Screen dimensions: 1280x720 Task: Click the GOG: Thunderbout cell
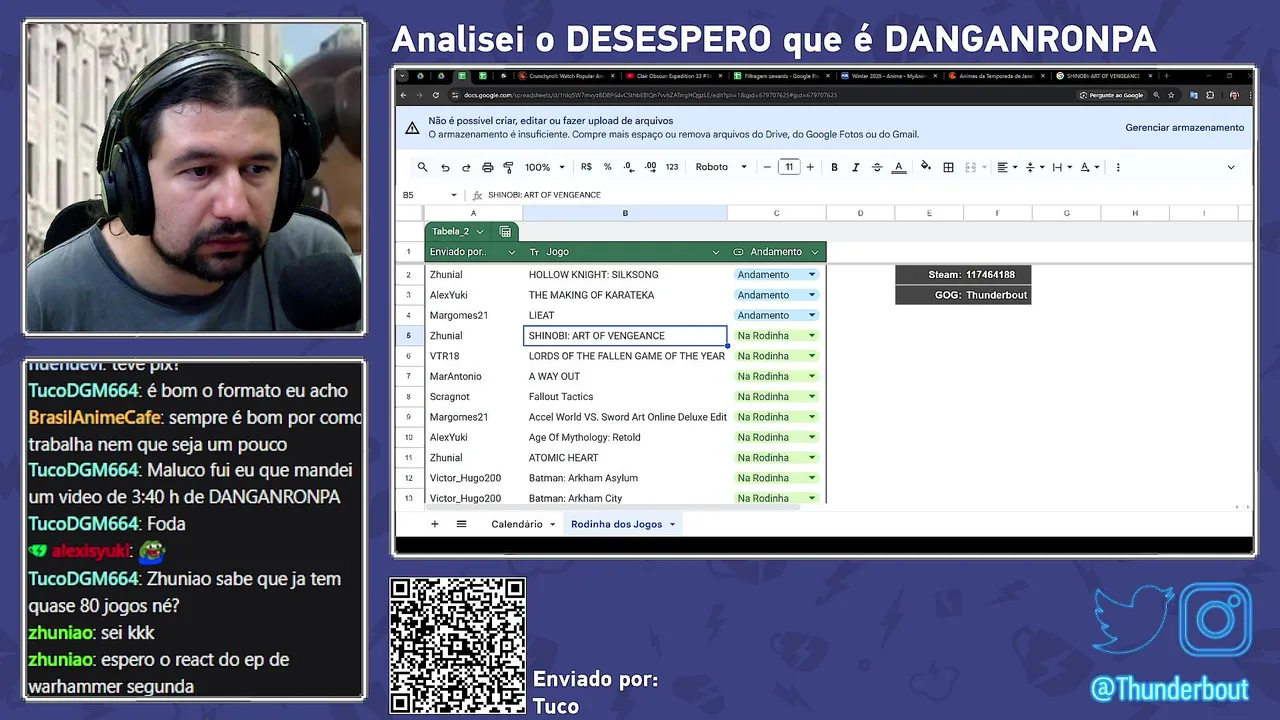click(x=963, y=295)
